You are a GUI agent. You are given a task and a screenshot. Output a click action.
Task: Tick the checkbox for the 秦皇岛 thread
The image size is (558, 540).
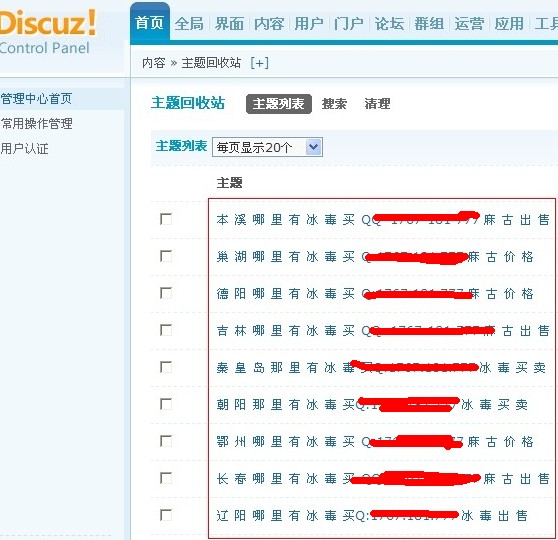(166, 367)
